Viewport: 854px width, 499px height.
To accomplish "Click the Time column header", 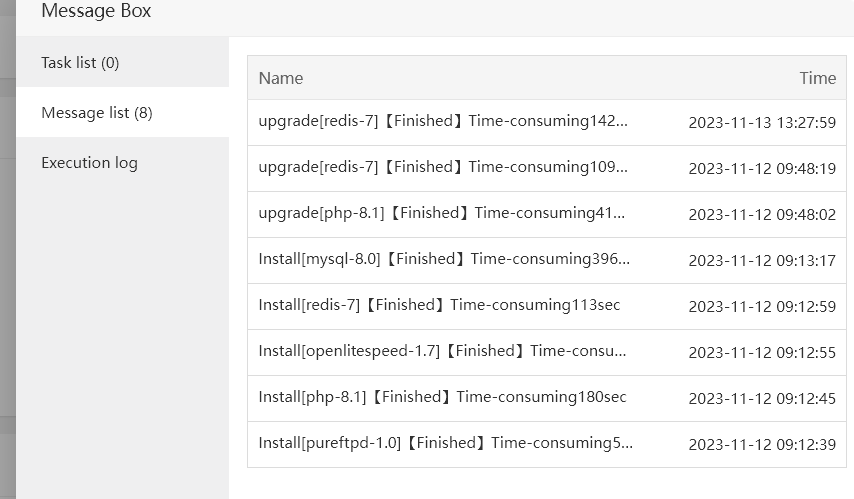I will (x=817, y=78).
